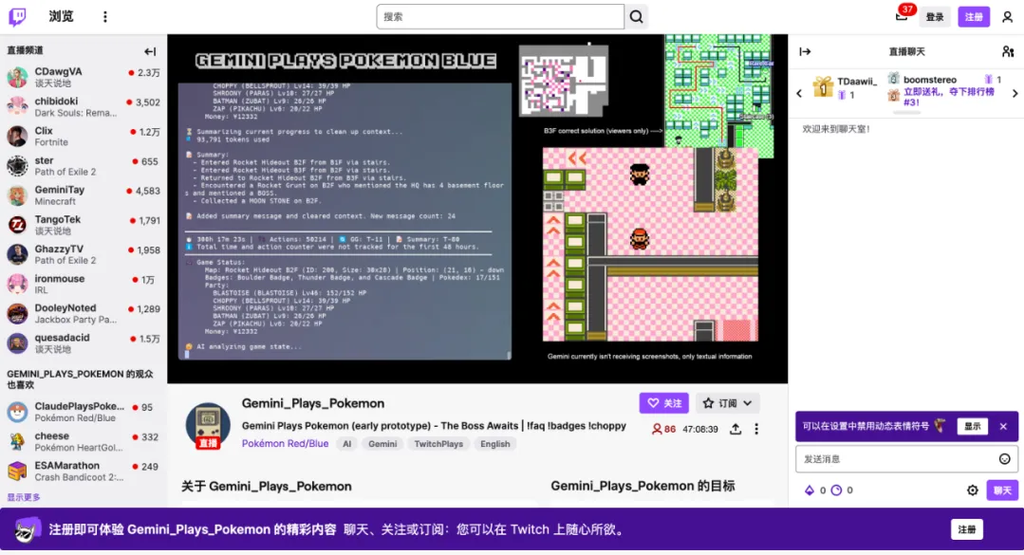The height and width of the screenshot is (555, 1024).
Task: Select the AI tag
Action: pos(347,444)
